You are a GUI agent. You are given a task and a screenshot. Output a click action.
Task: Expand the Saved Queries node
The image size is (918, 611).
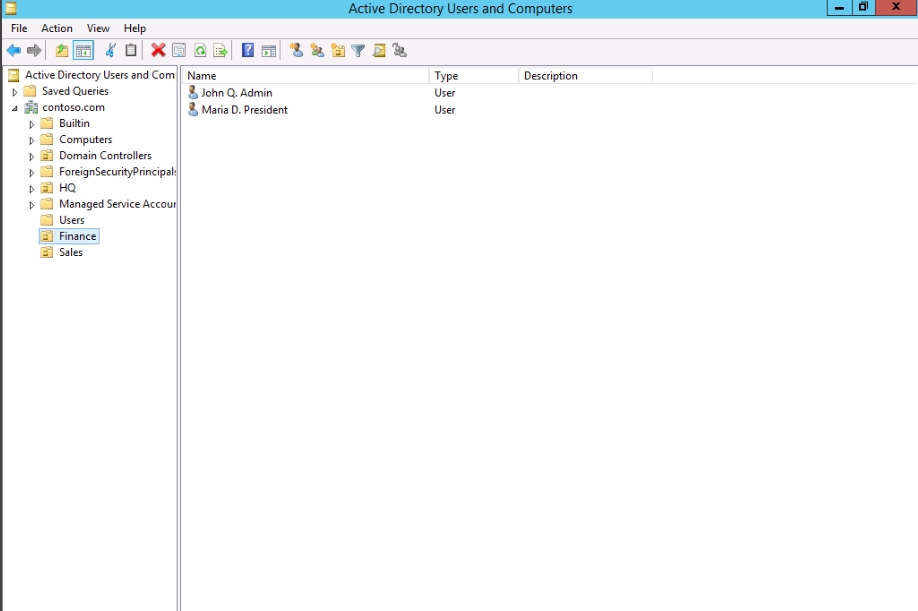[x=15, y=92]
